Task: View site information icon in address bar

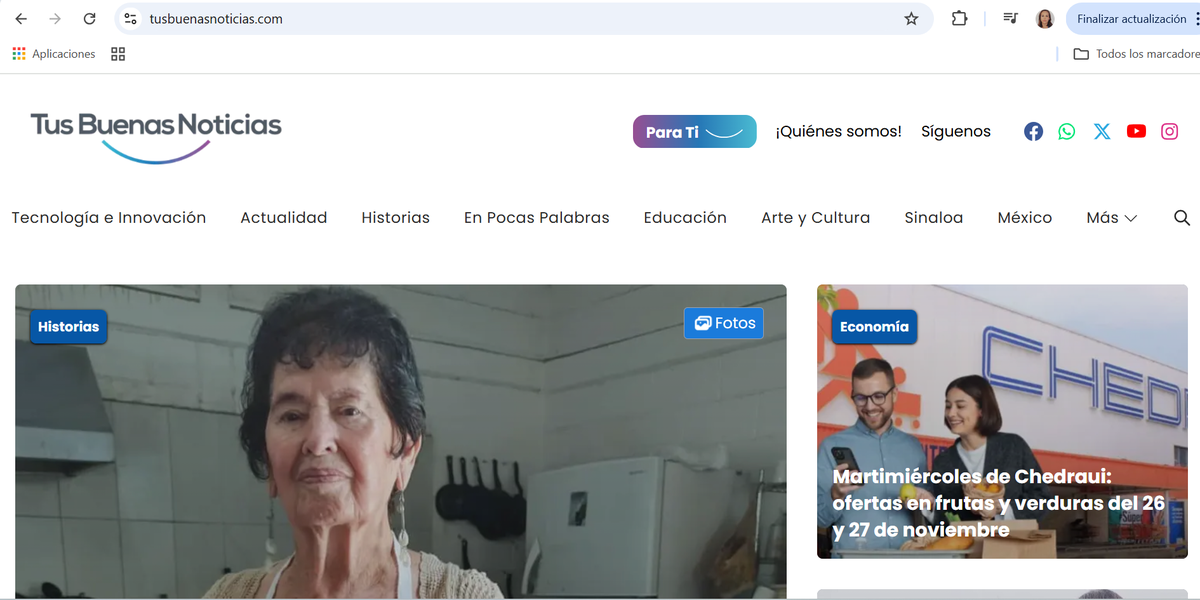Action: [x=130, y=19]
